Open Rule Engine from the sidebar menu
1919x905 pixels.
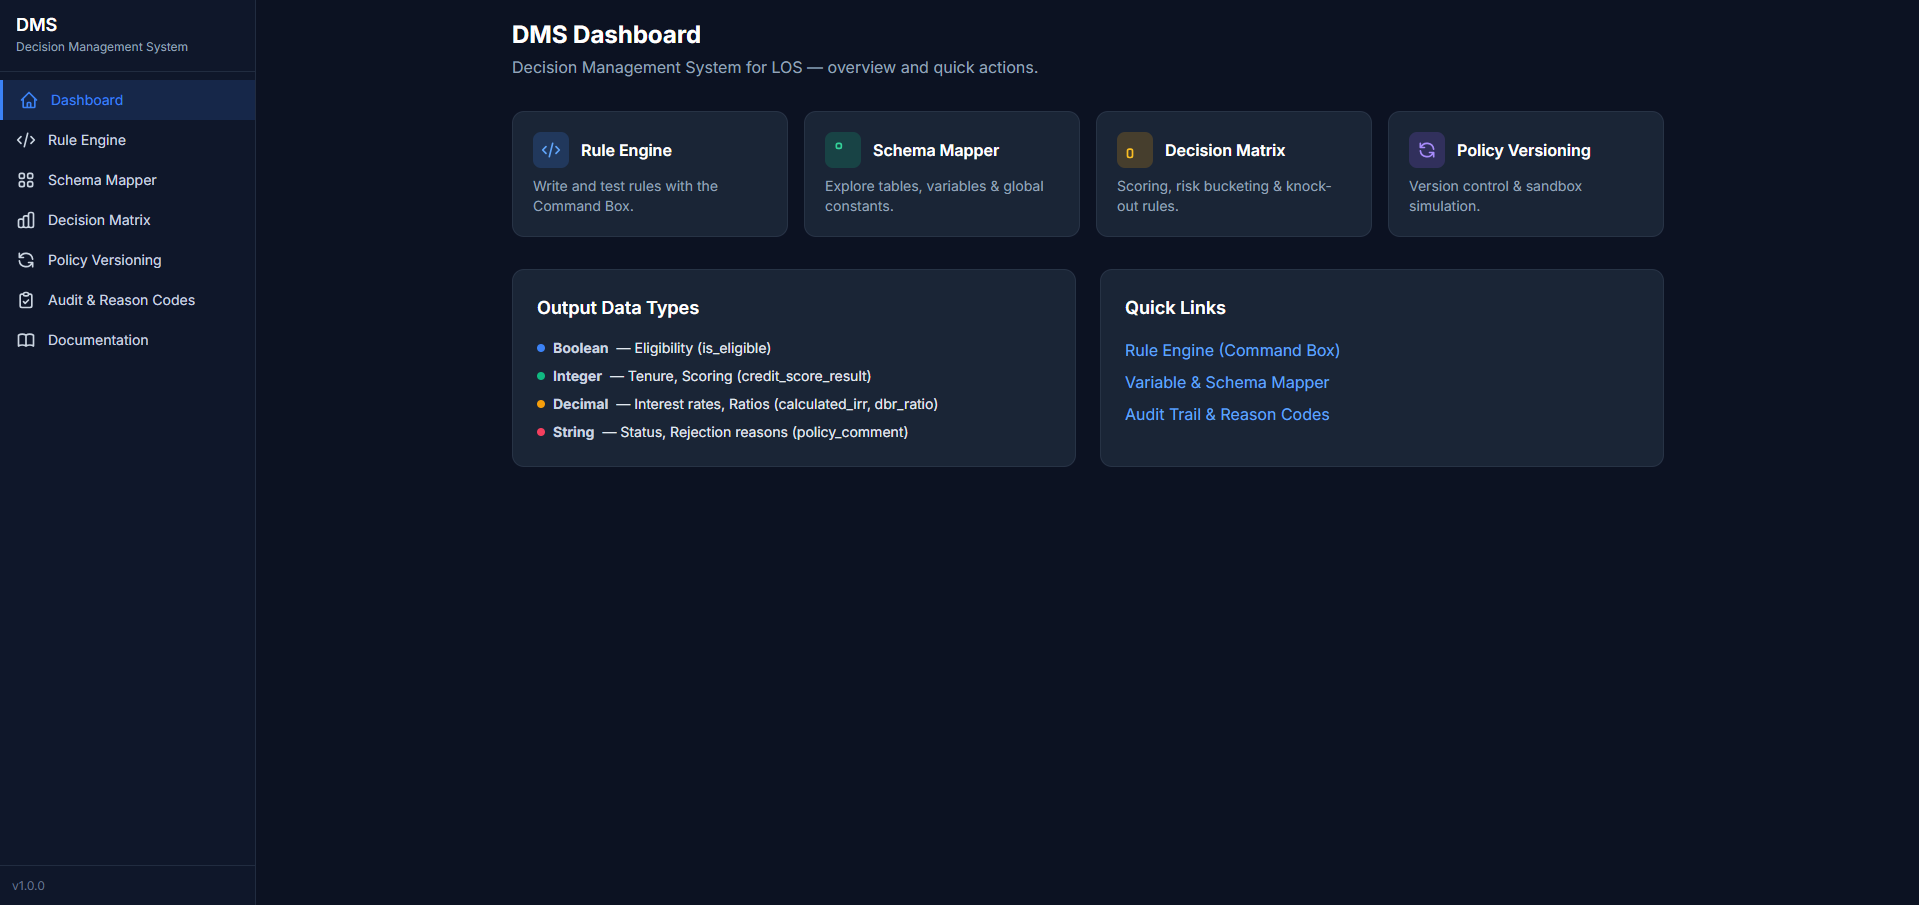point(87,140)
